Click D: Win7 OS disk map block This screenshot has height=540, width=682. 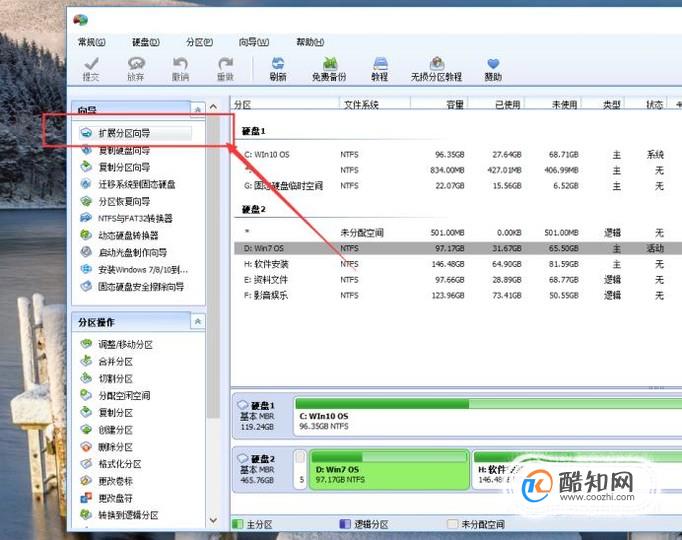389,470
